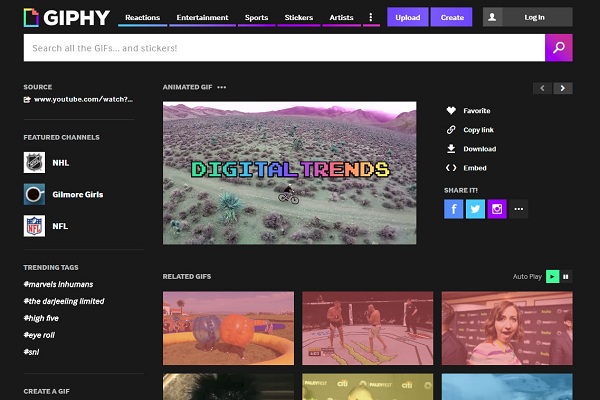Image resolution: width=600 pixels, height=400 pixels.
Task: Go to the previous GIF arrow
Action: pos(542,88)
